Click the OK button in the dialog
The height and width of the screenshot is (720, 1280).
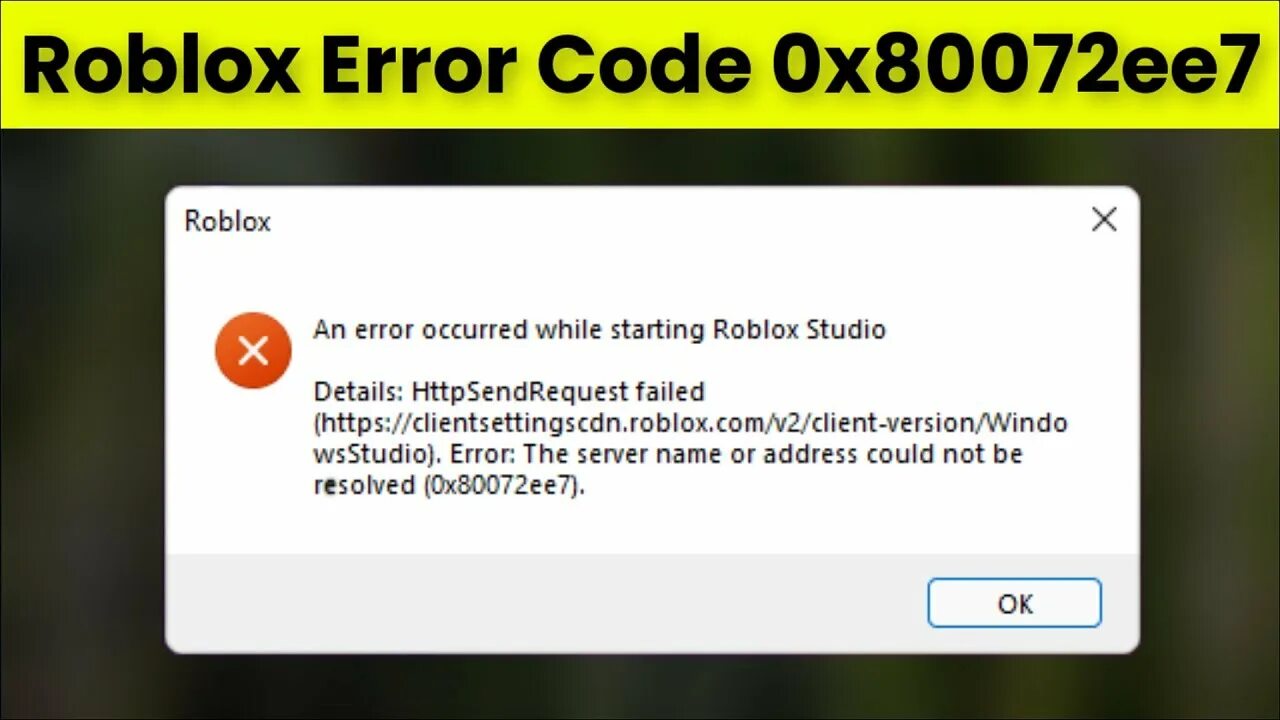click(x=1014, y=603)
